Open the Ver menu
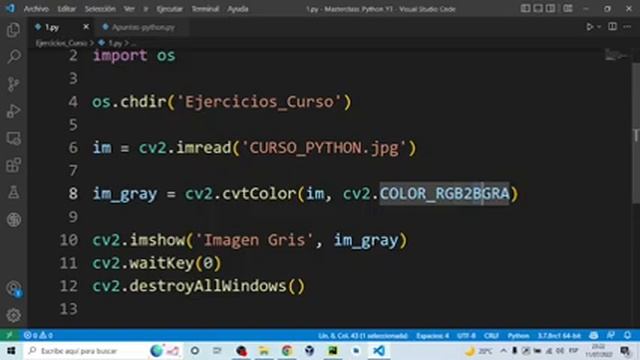 pyautogui.click(x=129, y=9)
